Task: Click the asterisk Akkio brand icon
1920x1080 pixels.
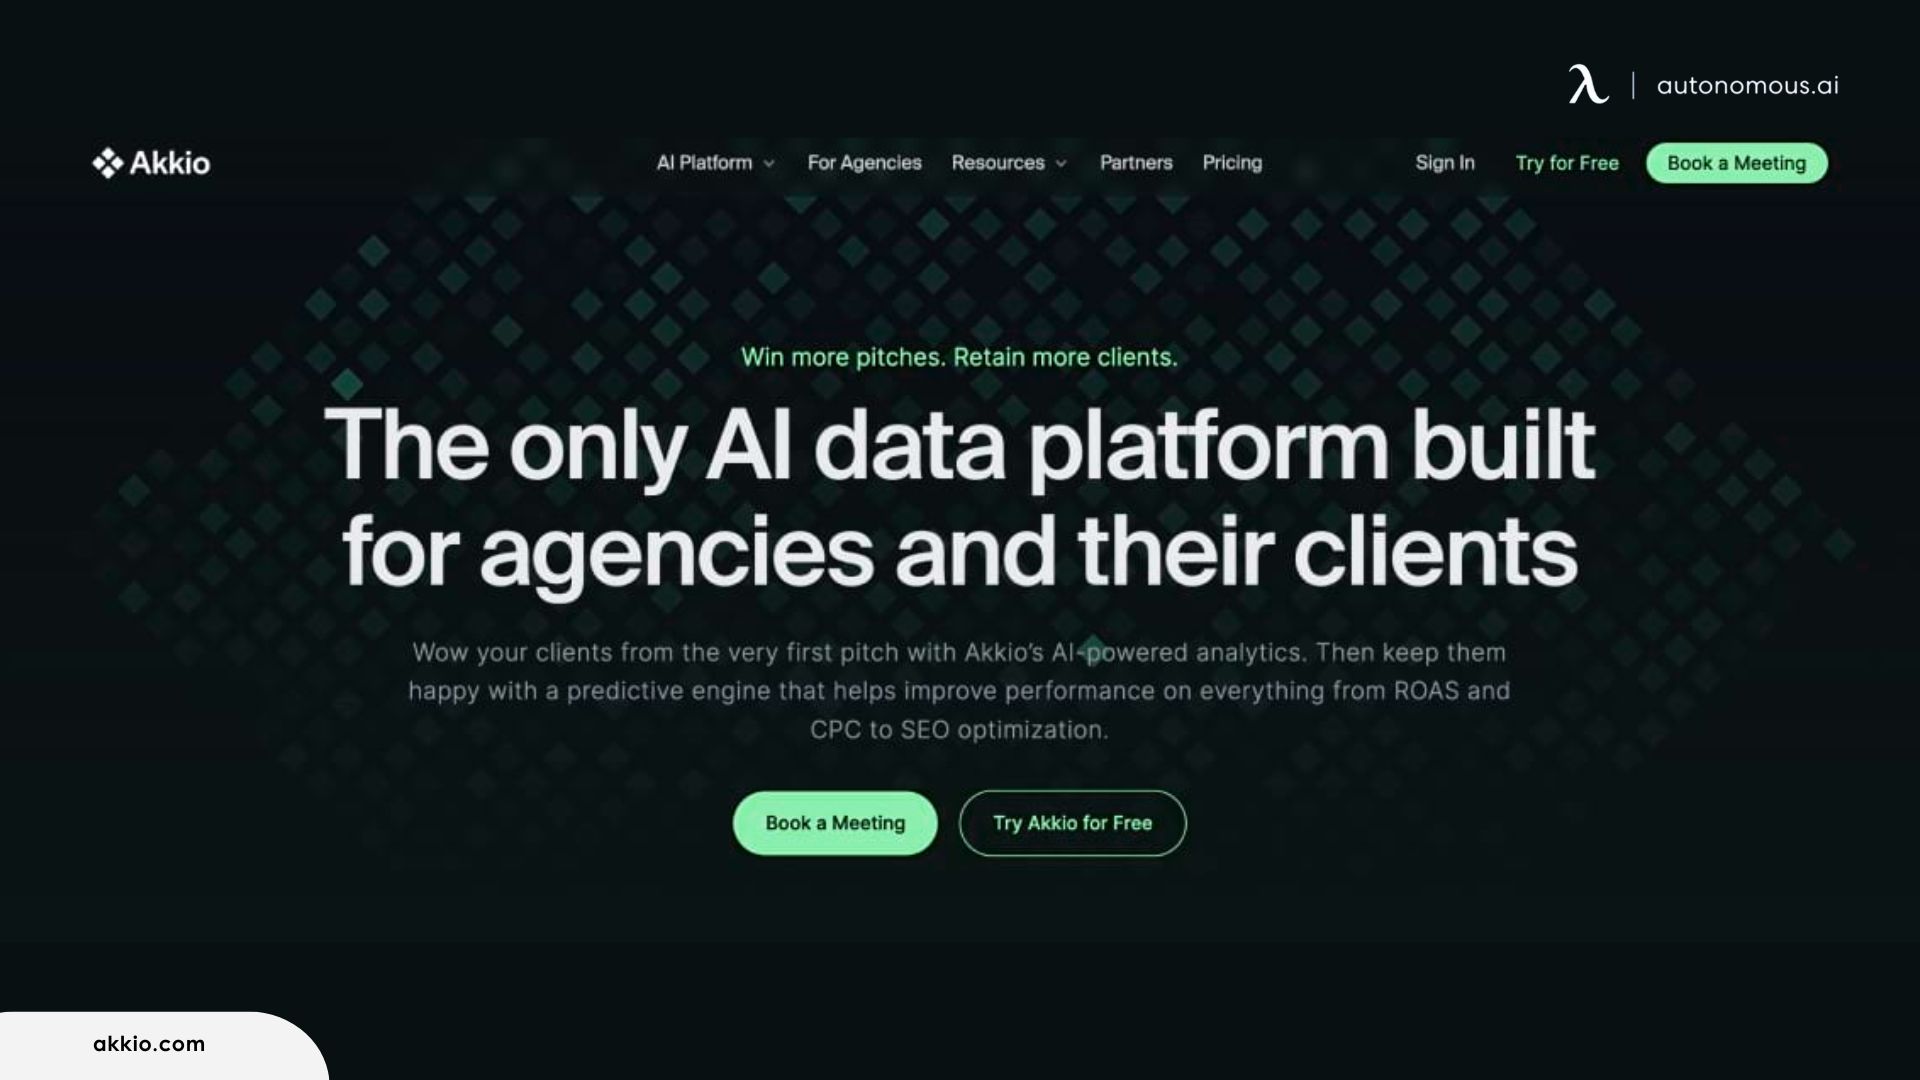Action: (104, 162)
